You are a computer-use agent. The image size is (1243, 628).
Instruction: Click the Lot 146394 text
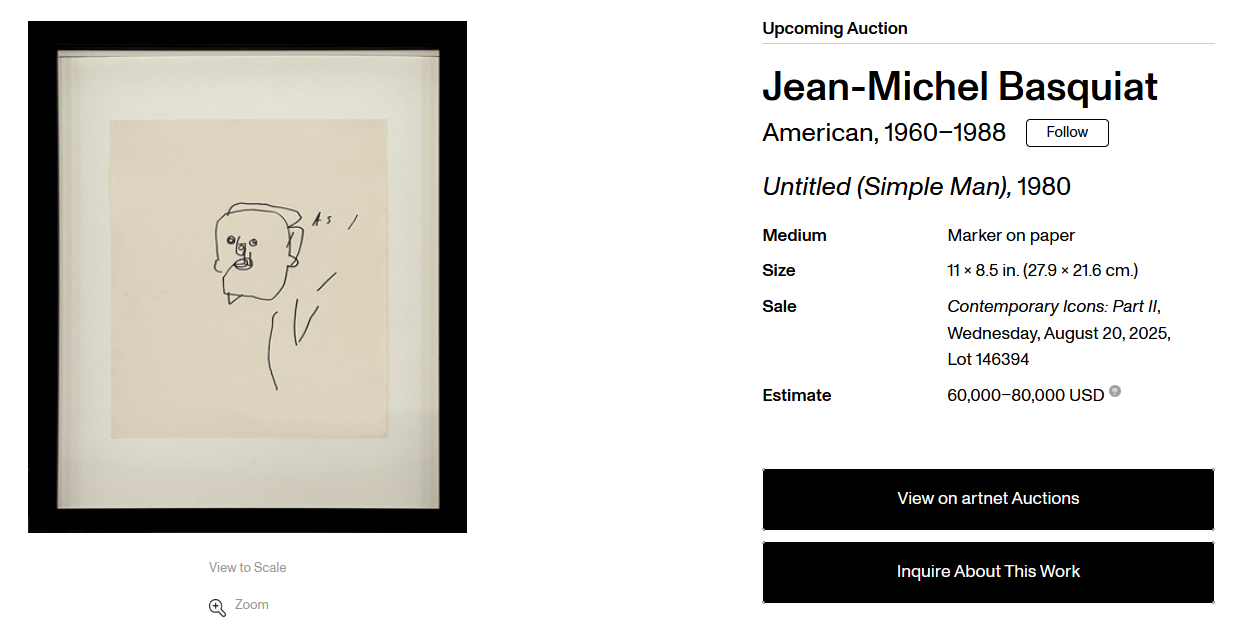[x=988, y=359]
